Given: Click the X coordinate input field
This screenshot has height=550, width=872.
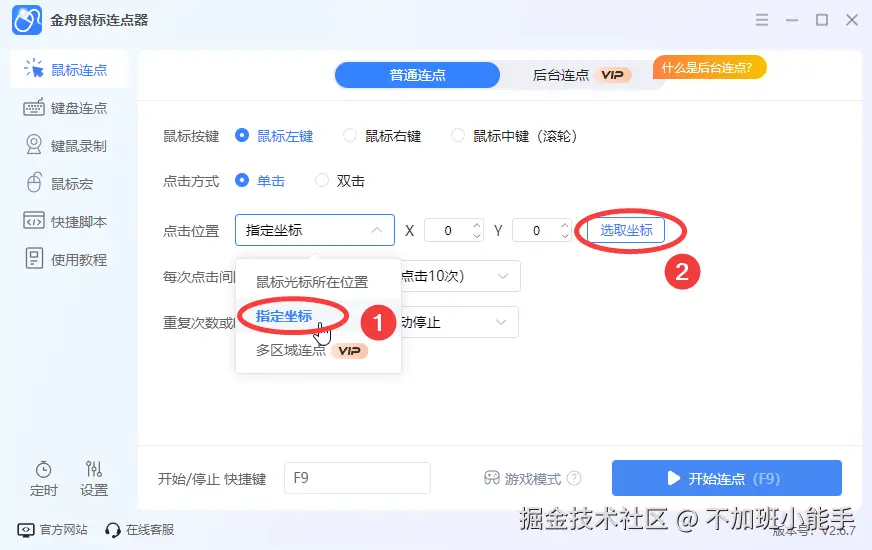Looking at the screenshot, I should click(448, 230).
